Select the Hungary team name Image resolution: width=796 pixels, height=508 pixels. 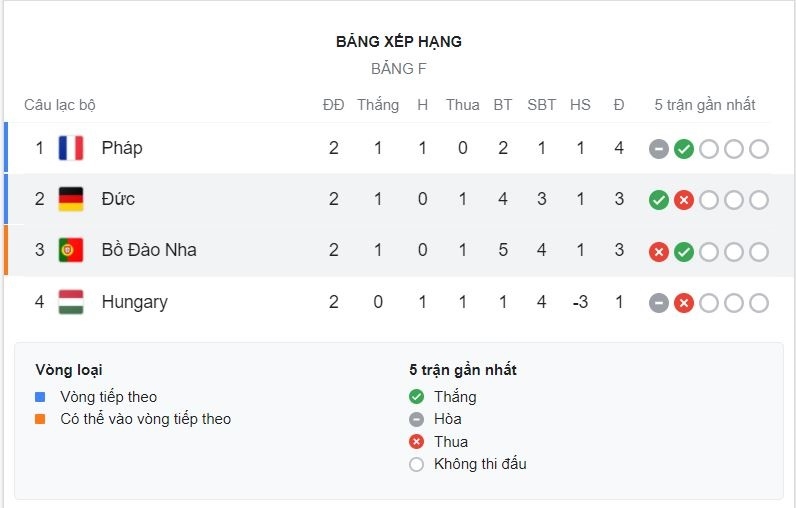coord(135,302)
